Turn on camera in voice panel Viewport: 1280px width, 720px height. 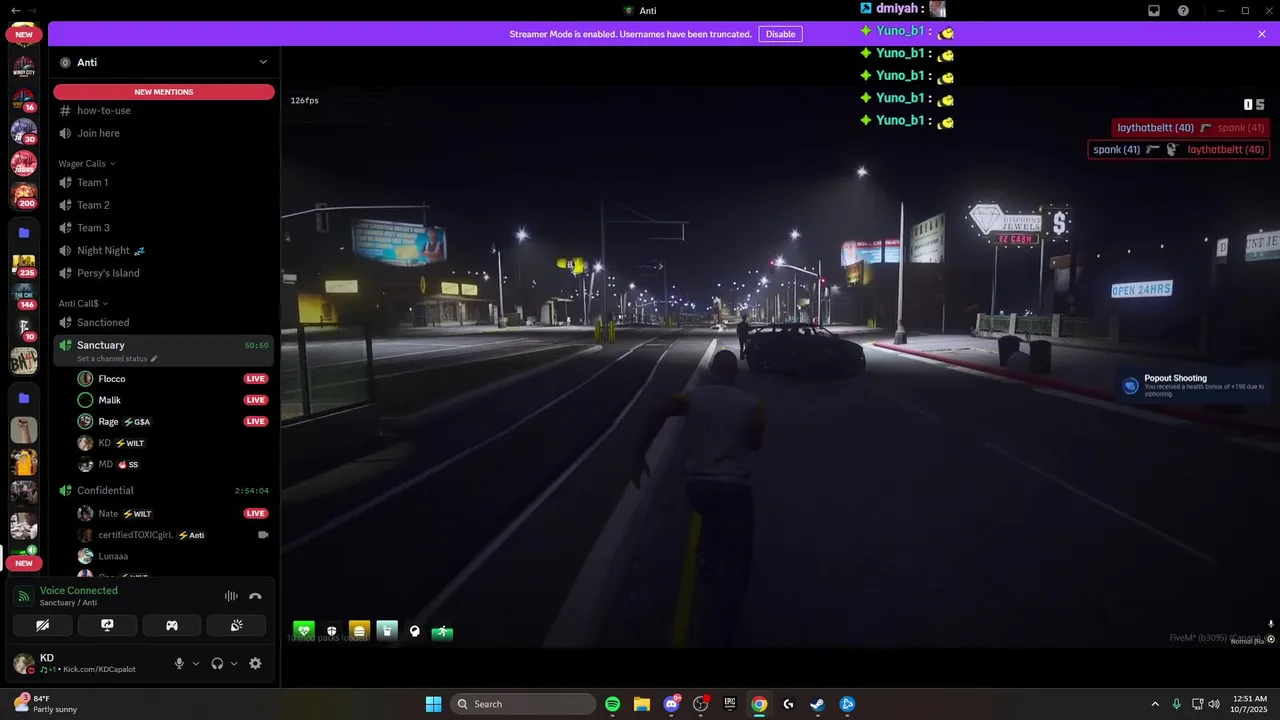(x=42, y=625)
